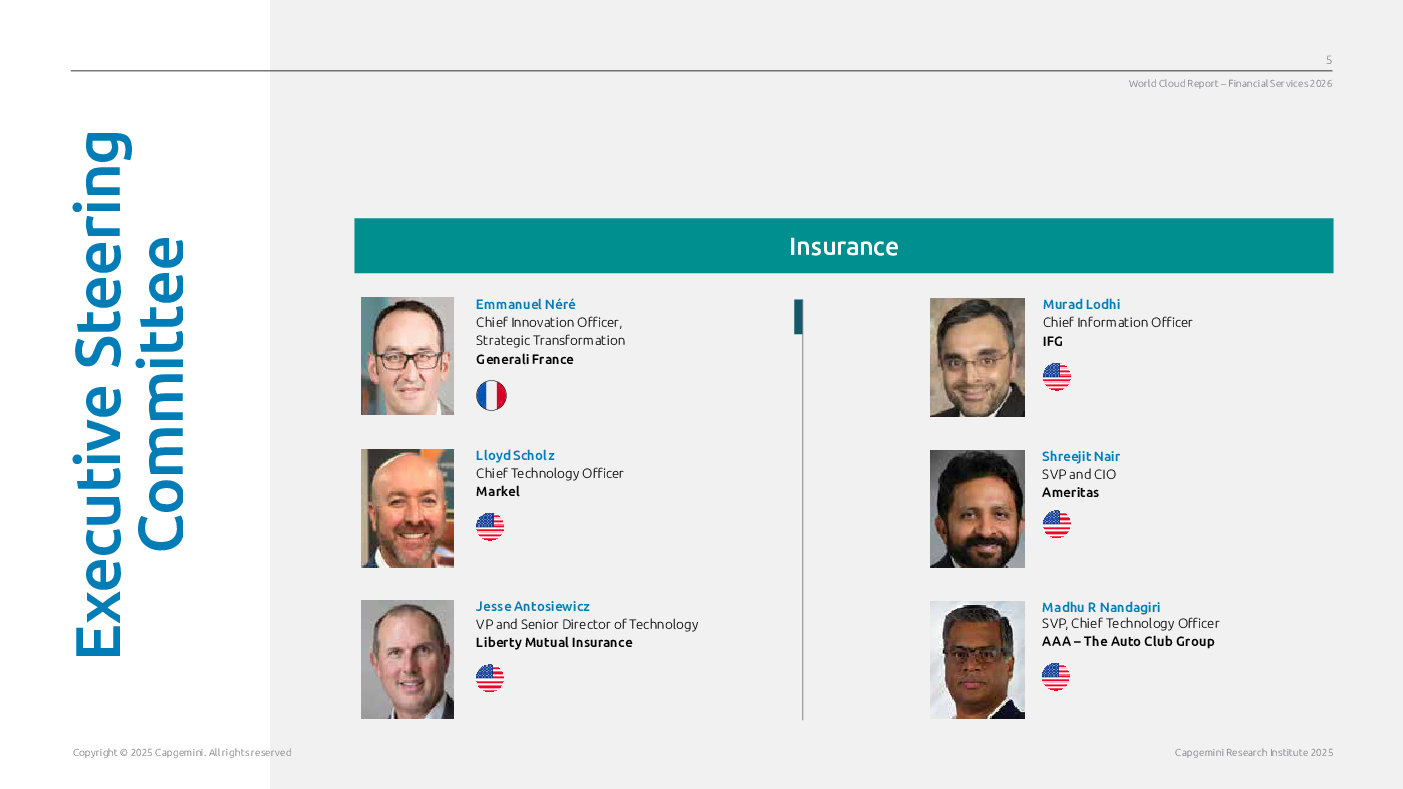
Task: Select the photo beside Shreejit Nair's name
Action: pos(977,509)
